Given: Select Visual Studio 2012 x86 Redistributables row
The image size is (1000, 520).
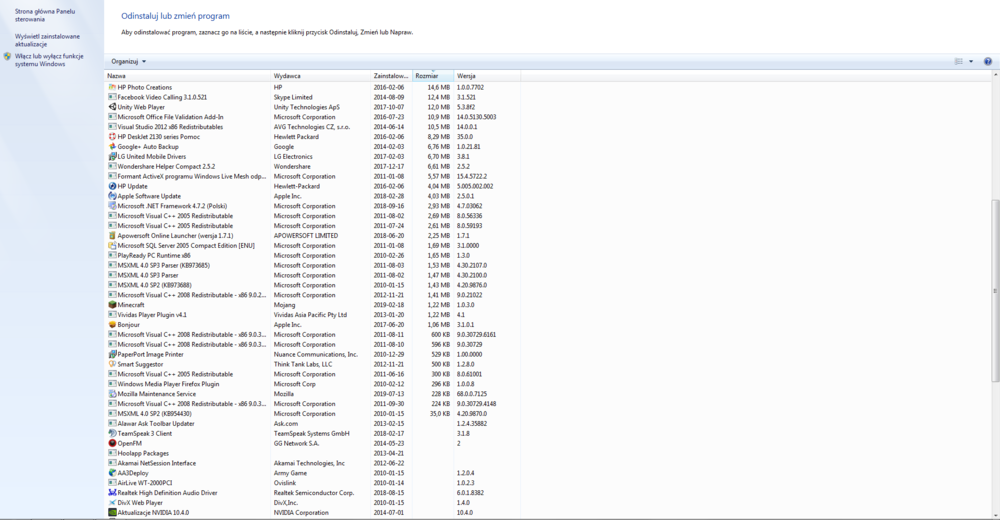Looking at the screenshot, I should [312, 127].
